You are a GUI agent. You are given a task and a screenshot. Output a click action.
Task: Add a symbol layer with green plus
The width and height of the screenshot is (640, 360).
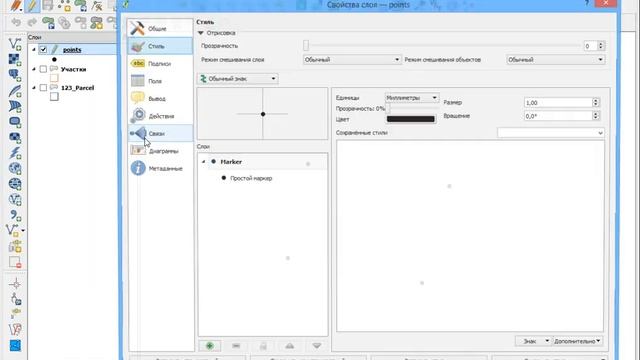pyautogui.click(x=209, y=346)
